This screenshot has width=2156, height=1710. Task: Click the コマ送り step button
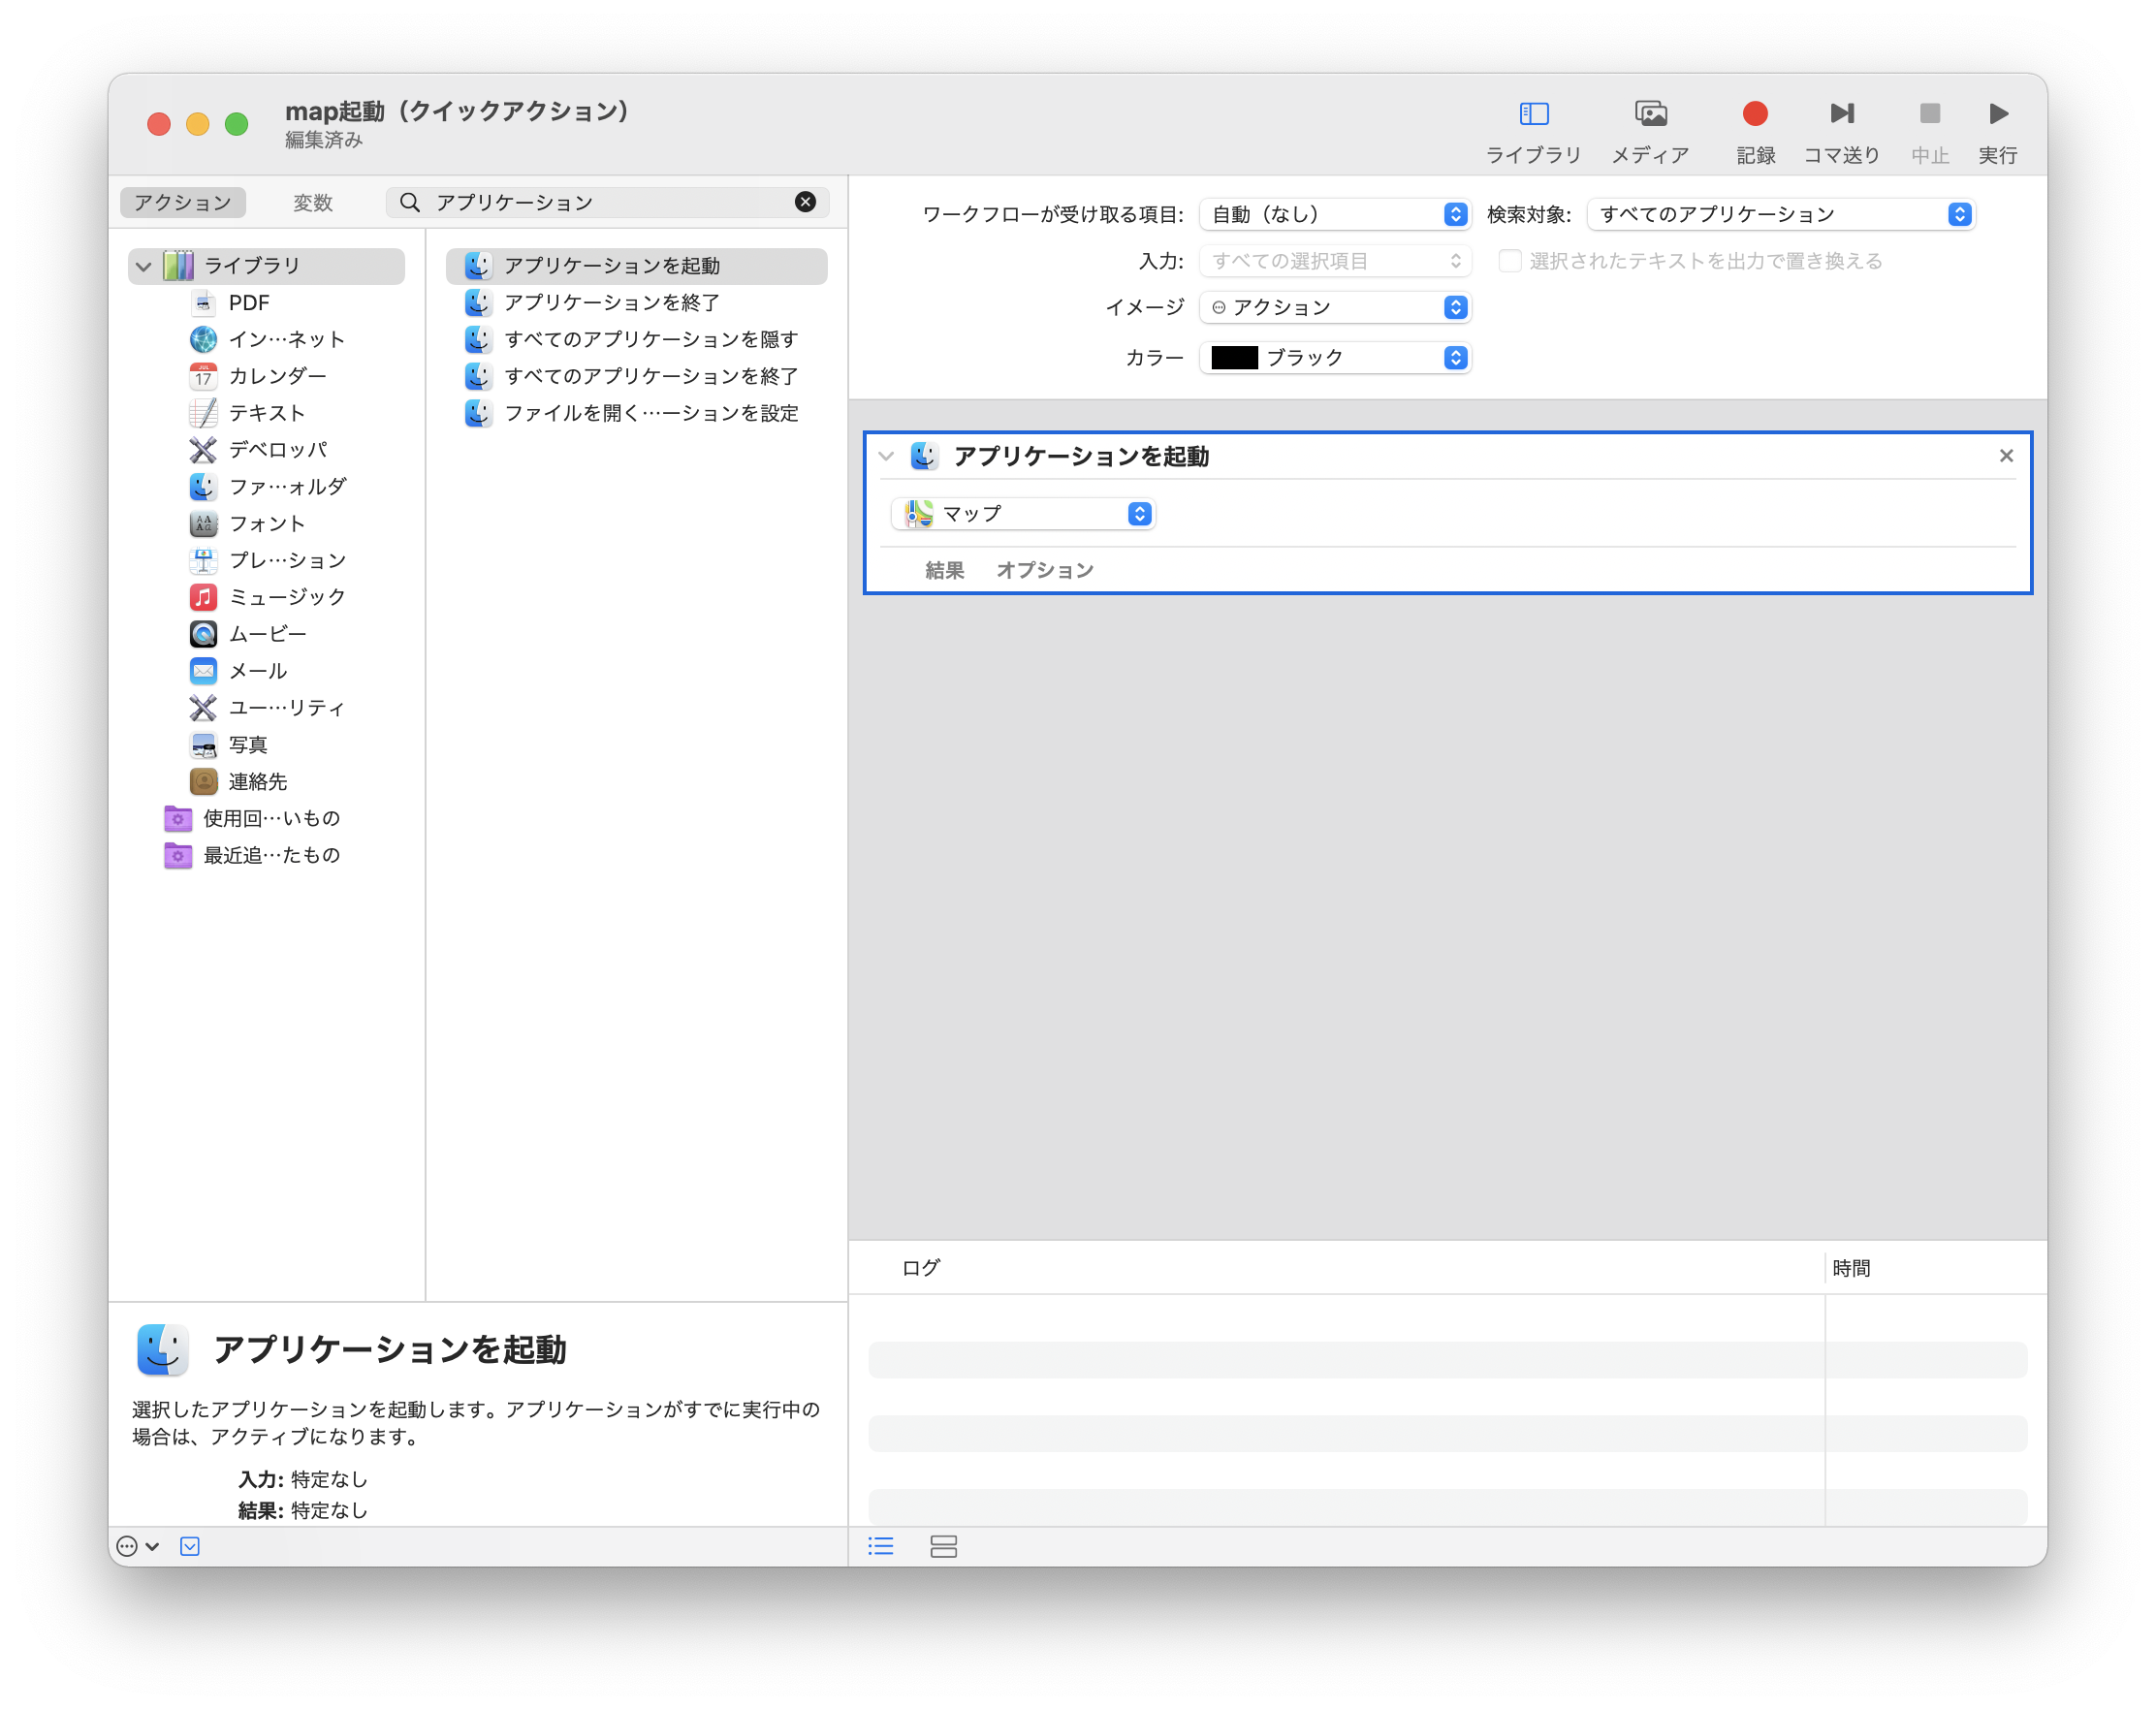coord(1841,130)
